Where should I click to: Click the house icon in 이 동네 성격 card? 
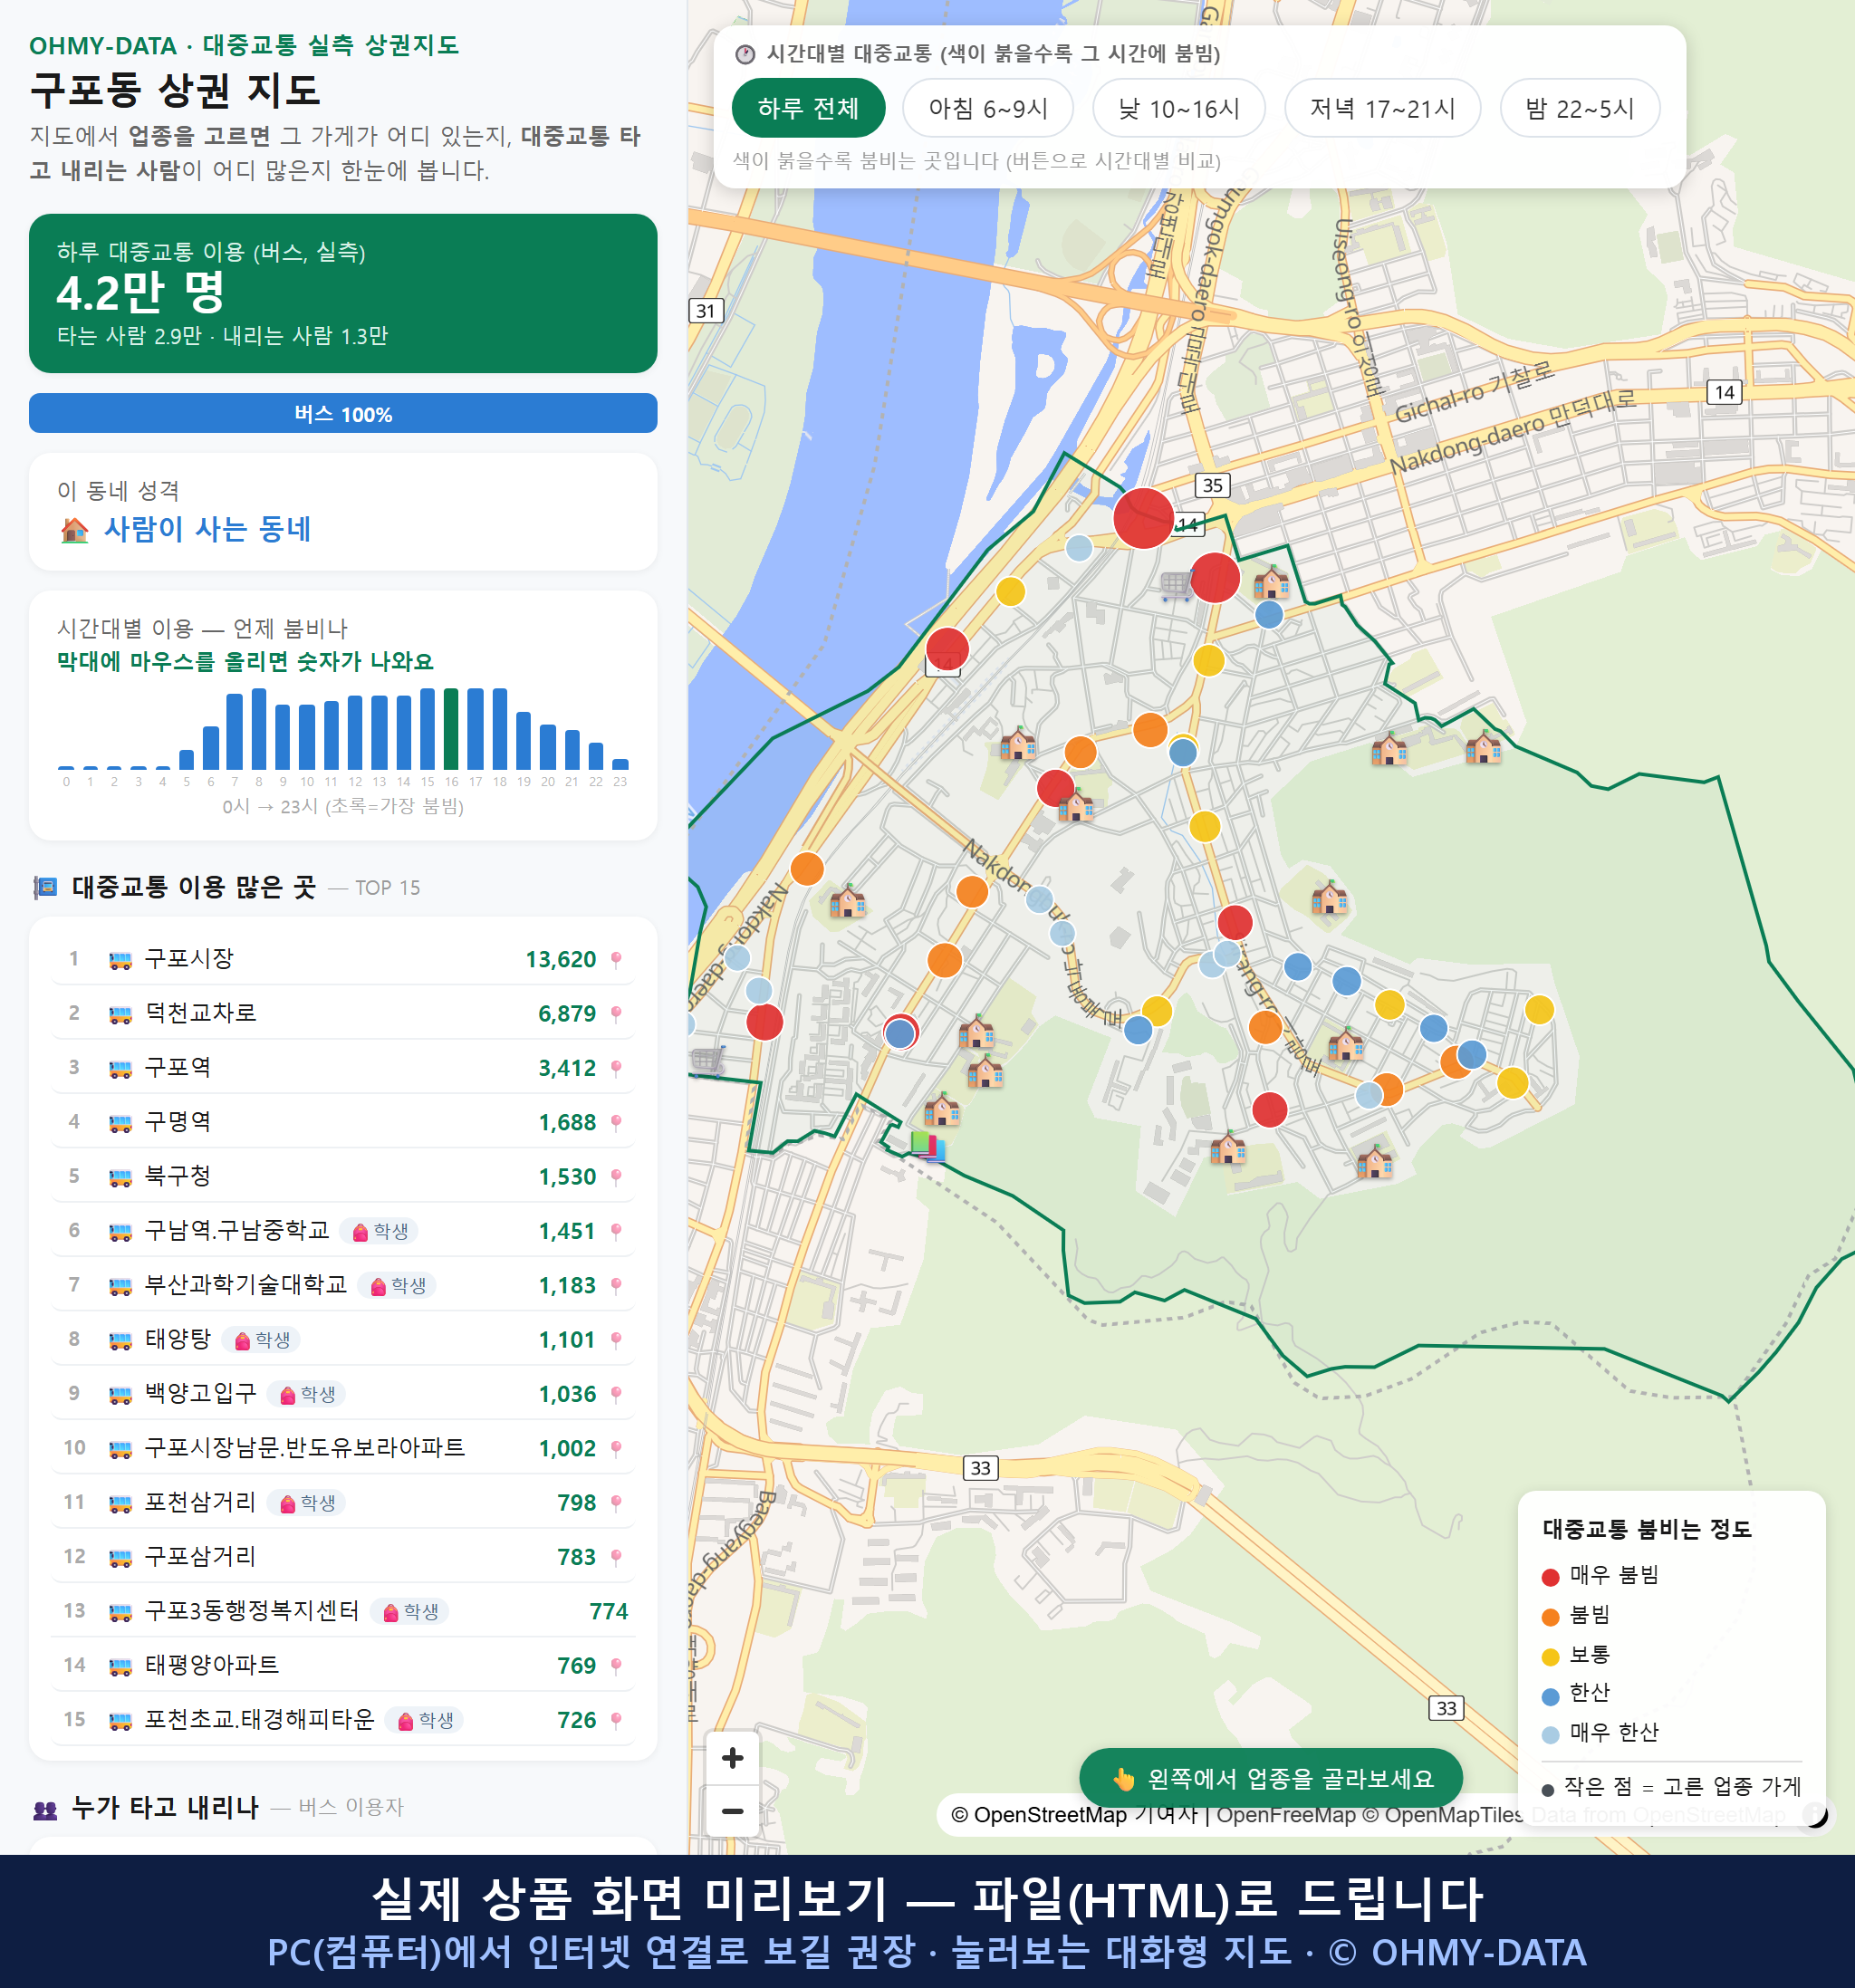click(x=74, y=530)
